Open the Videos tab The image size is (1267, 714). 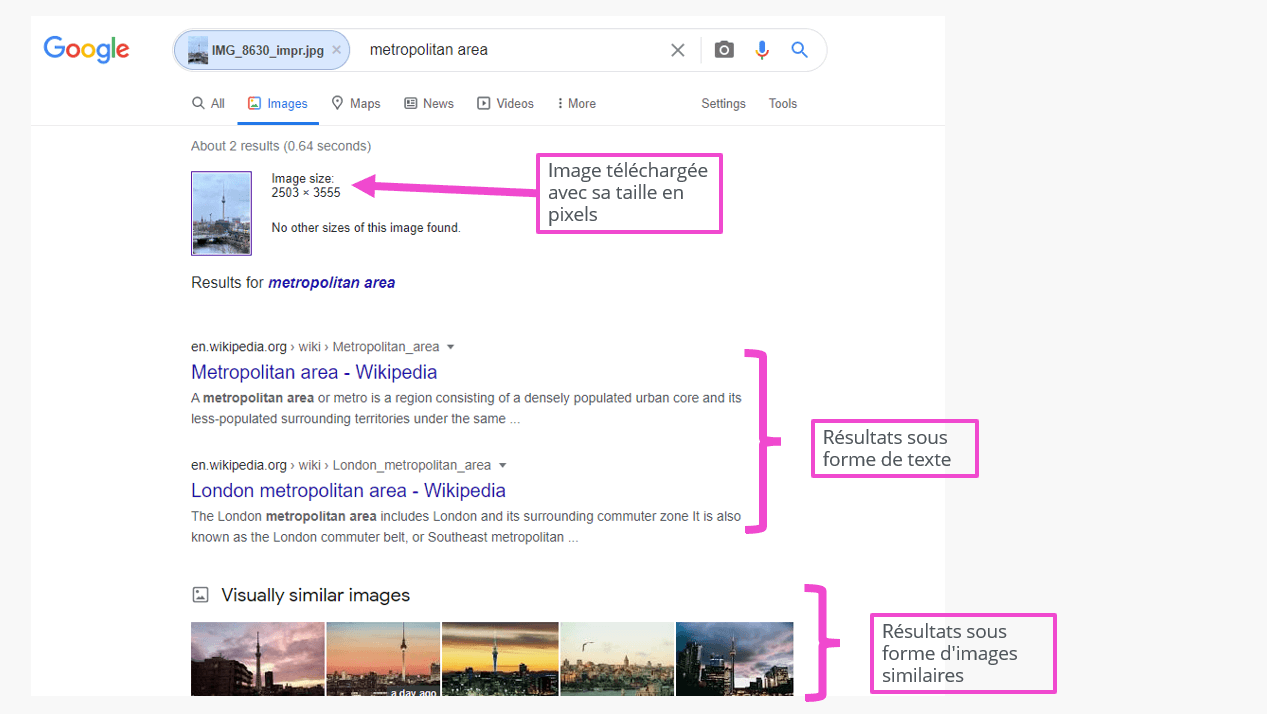coord(505,104)
